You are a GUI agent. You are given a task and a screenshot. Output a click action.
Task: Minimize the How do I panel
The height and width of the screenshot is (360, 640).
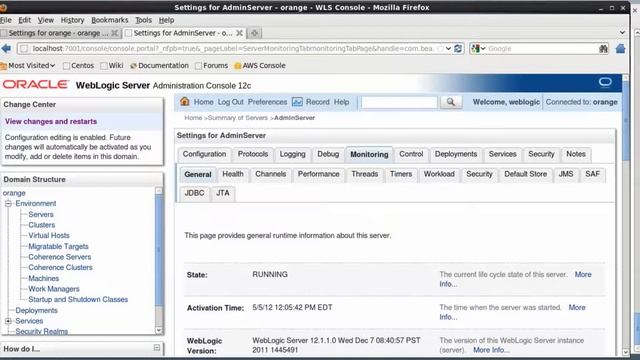tap(157, 348)
